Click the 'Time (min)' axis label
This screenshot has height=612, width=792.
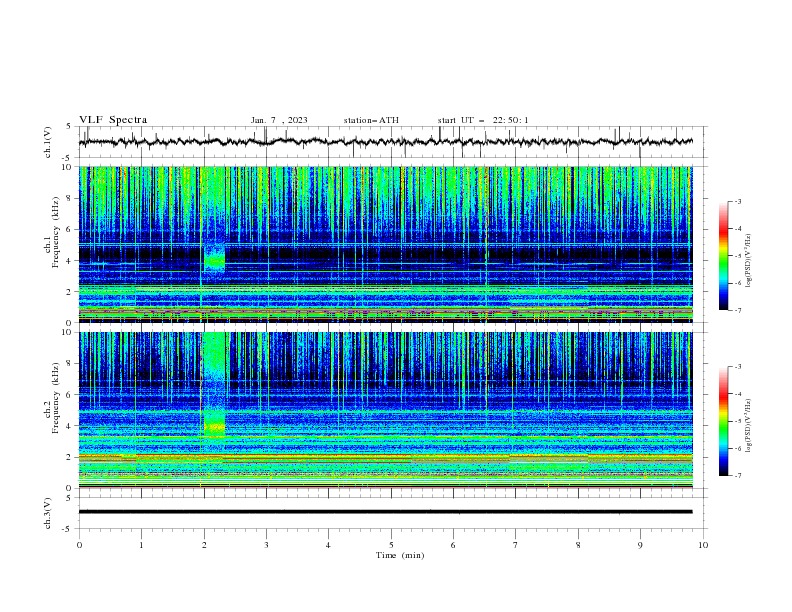click(400, 555)
